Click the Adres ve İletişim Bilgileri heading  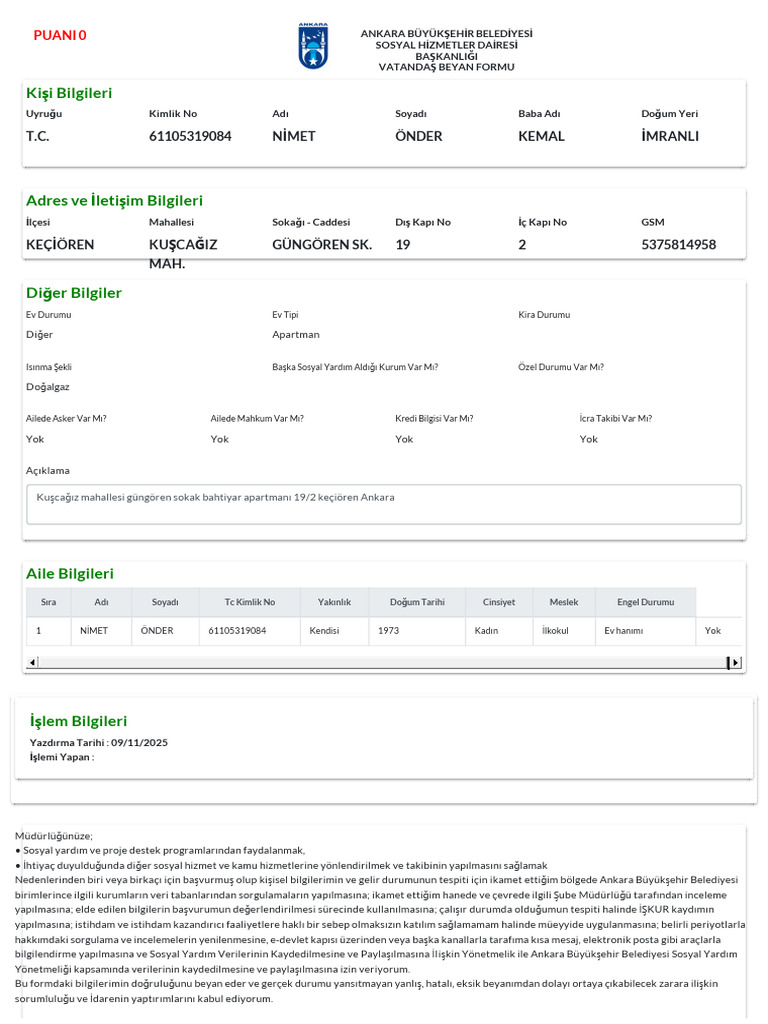(114, 200)
